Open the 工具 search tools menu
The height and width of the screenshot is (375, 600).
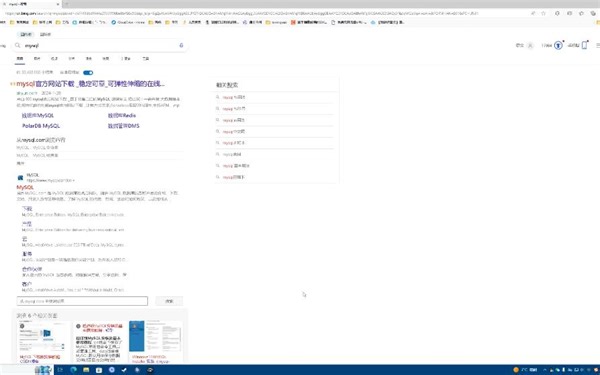[145, 59]
